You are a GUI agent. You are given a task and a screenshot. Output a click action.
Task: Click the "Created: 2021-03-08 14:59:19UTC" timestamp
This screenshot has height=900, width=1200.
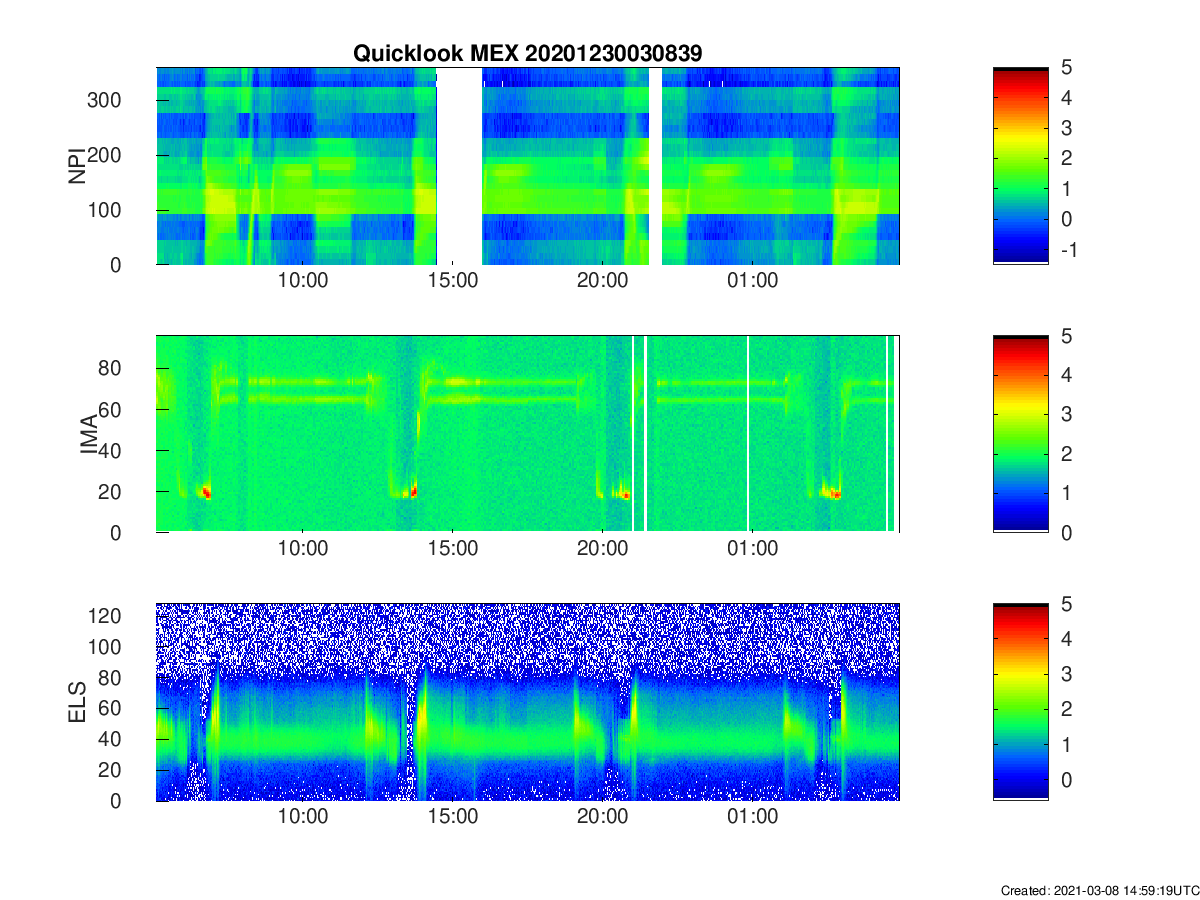point(1099,890)
